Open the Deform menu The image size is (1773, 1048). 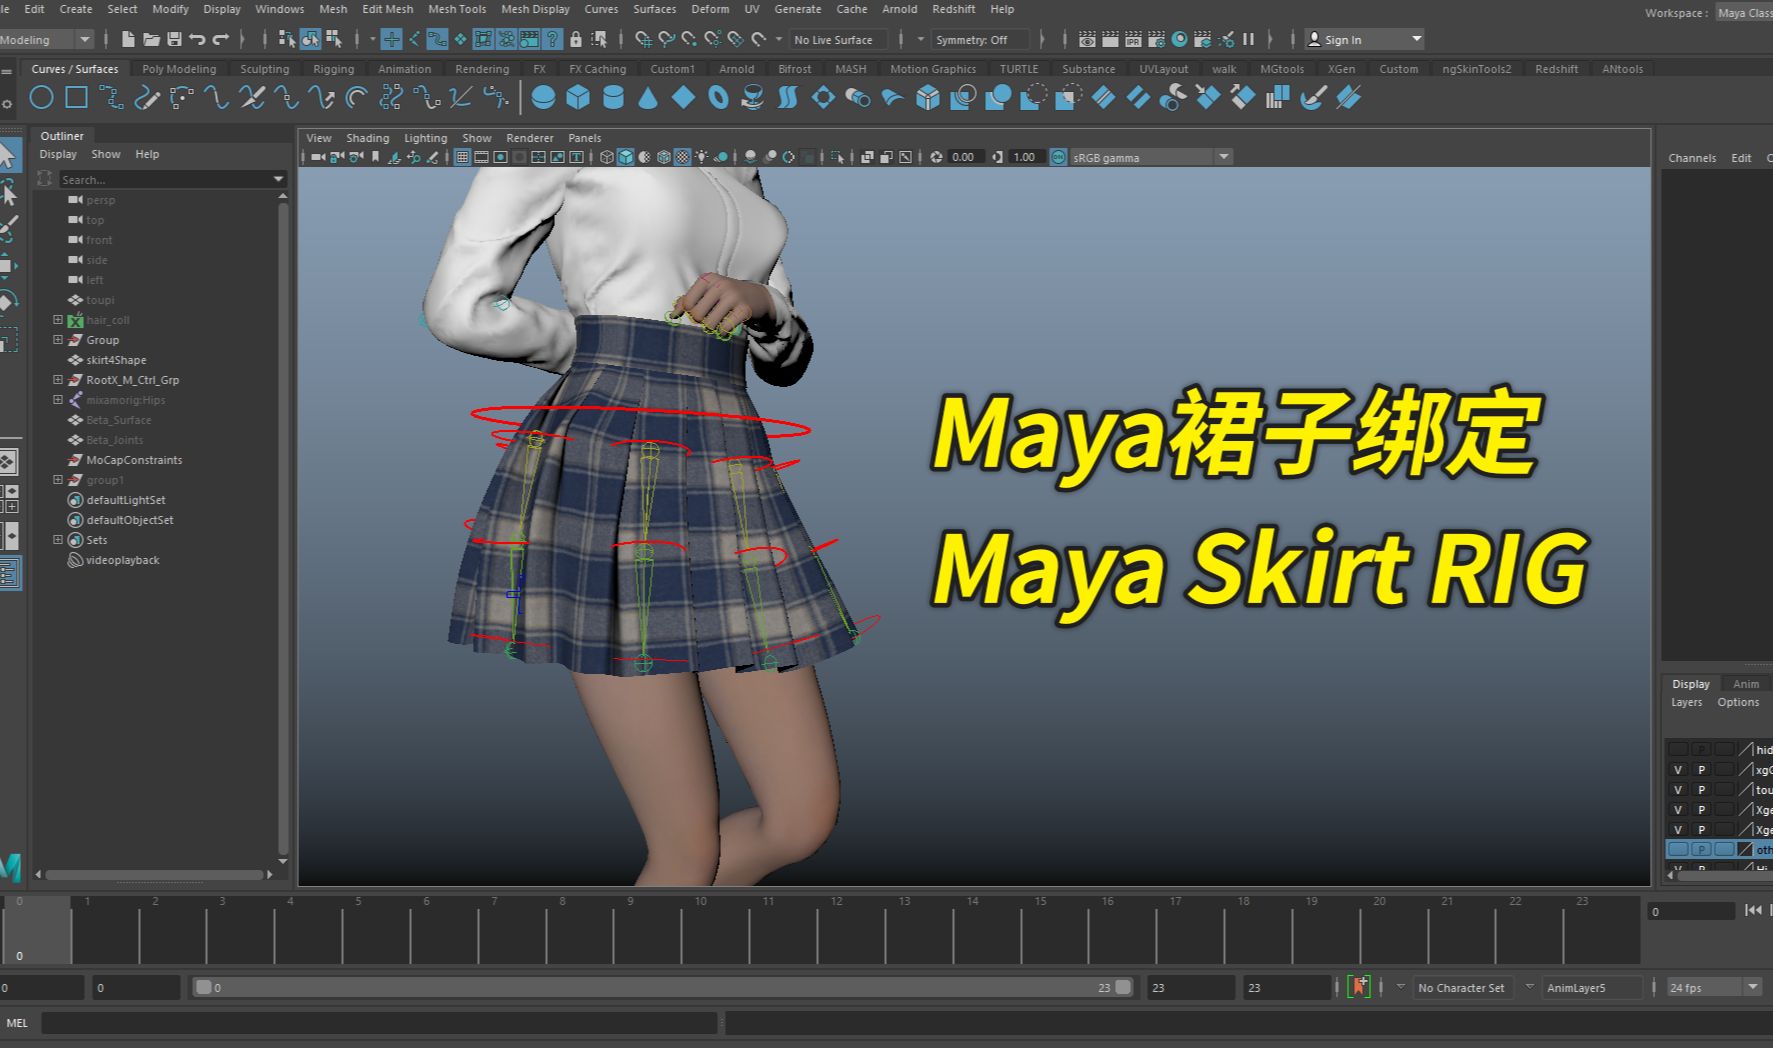710,9
